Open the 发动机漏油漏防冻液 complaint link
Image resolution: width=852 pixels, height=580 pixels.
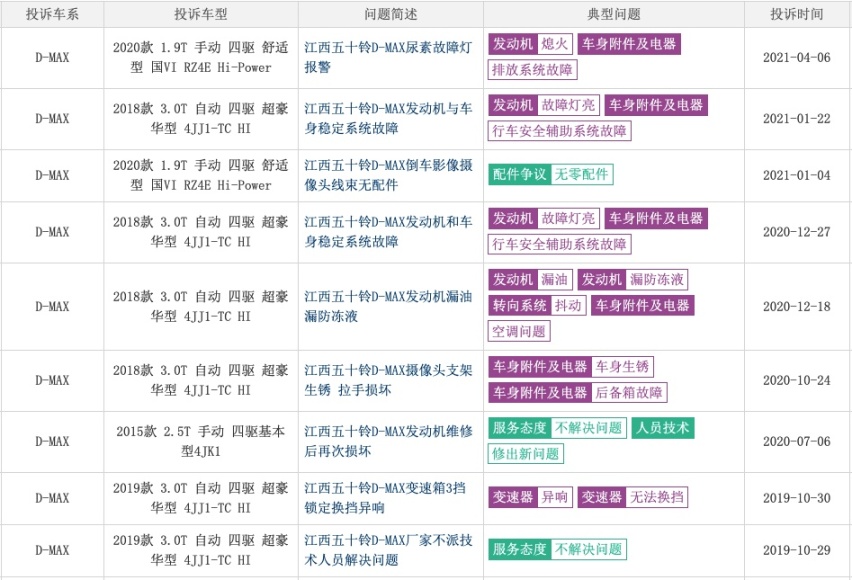pyautogui.click(x=388, y=306)
